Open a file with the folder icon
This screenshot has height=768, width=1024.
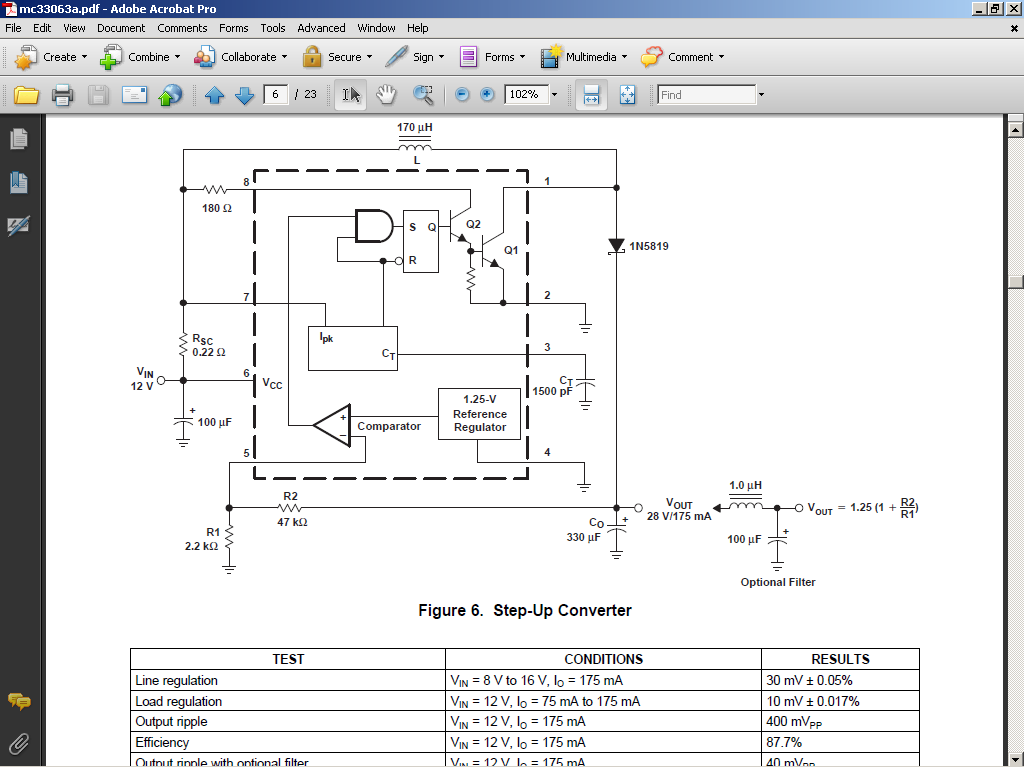(x=26, y=95)
